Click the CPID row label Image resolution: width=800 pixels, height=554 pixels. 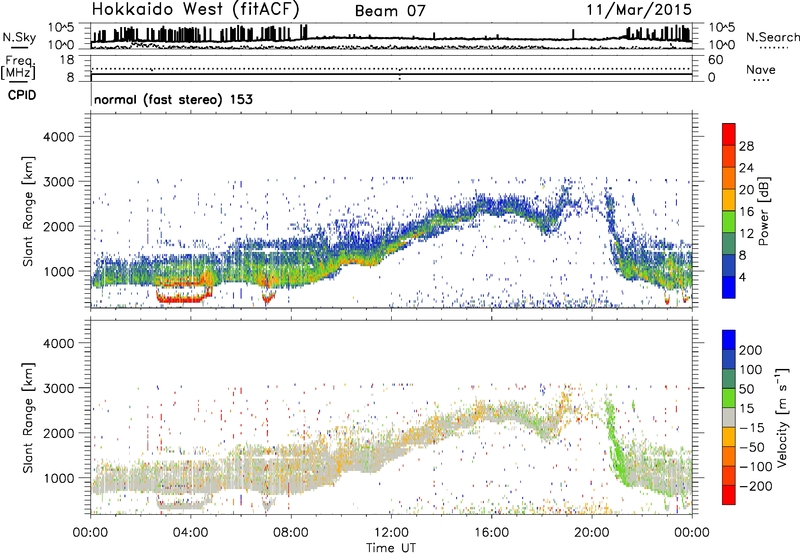[21, 95]
